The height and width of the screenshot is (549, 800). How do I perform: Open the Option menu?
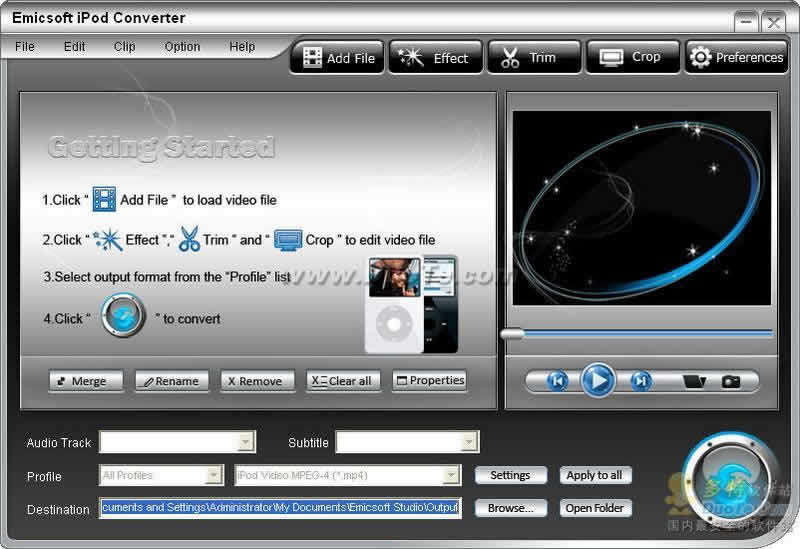pyautogui.click(x=182, y=46)
